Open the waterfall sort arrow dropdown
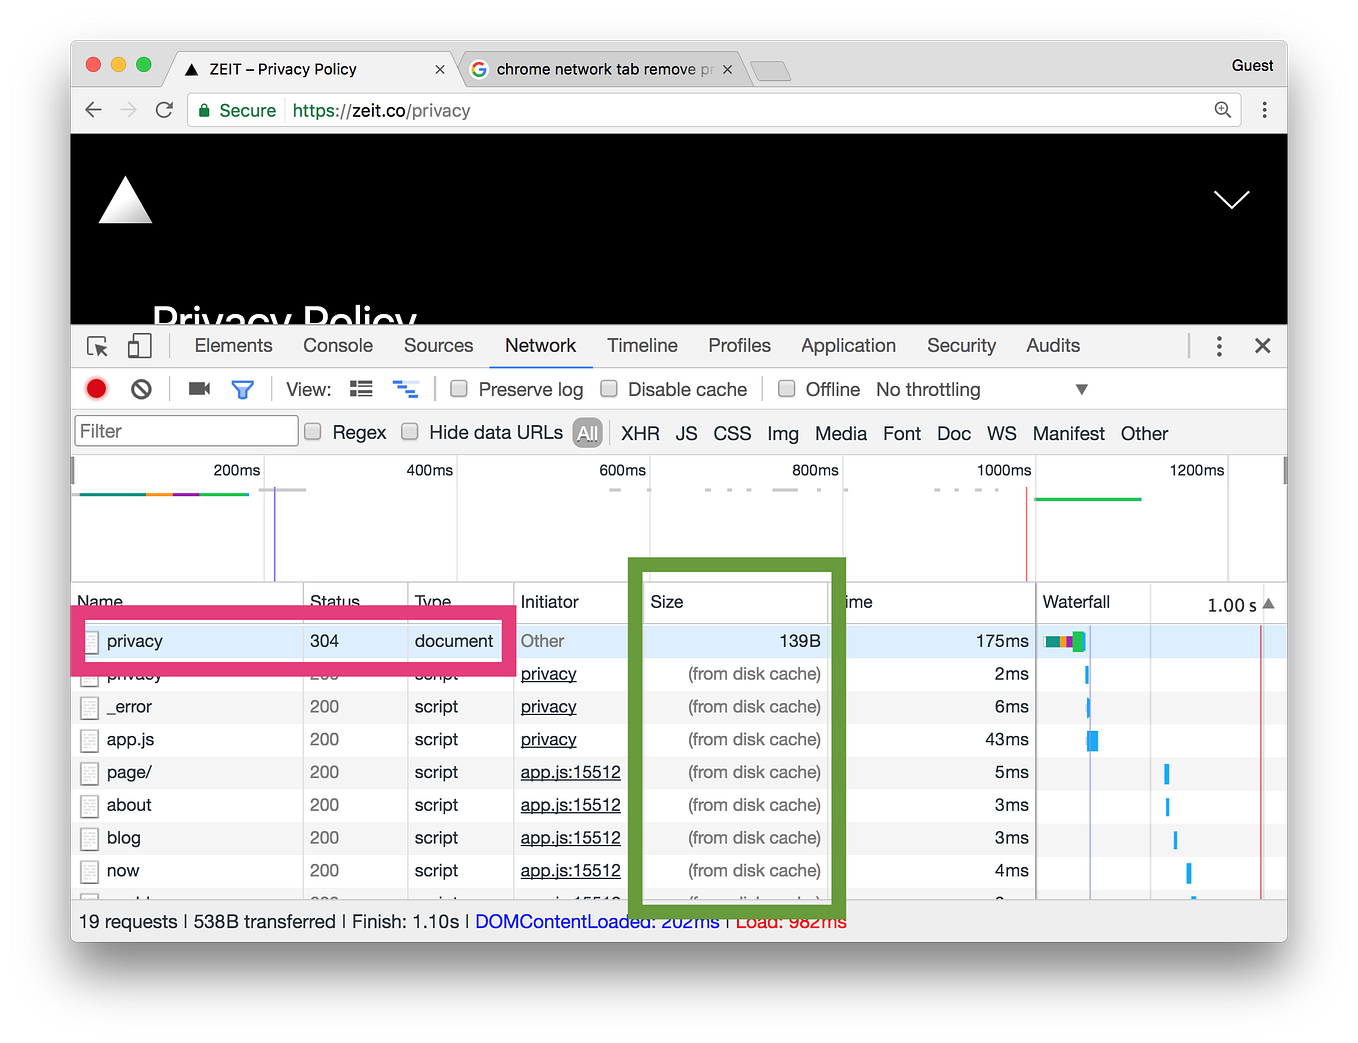The image size is (1358, 1043). [1269, 603]
